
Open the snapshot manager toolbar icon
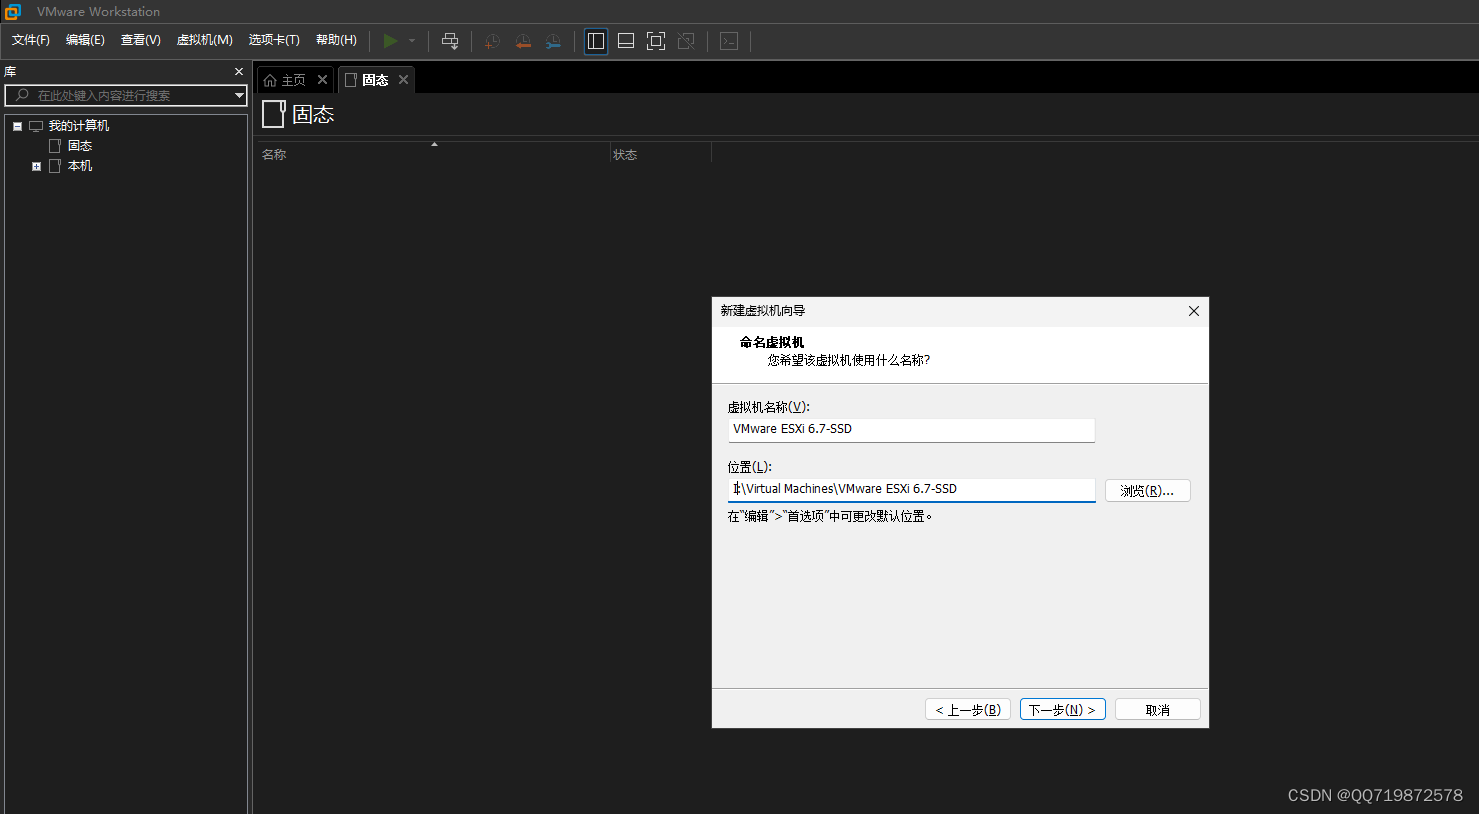pos(553,41)
